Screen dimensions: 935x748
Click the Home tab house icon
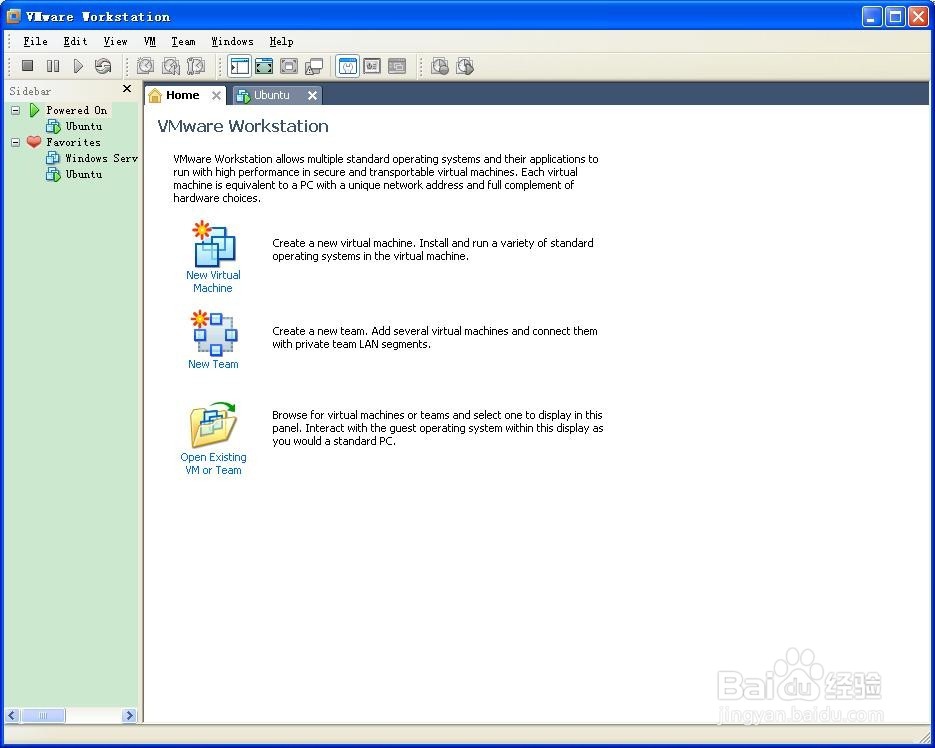coord(155,95)
